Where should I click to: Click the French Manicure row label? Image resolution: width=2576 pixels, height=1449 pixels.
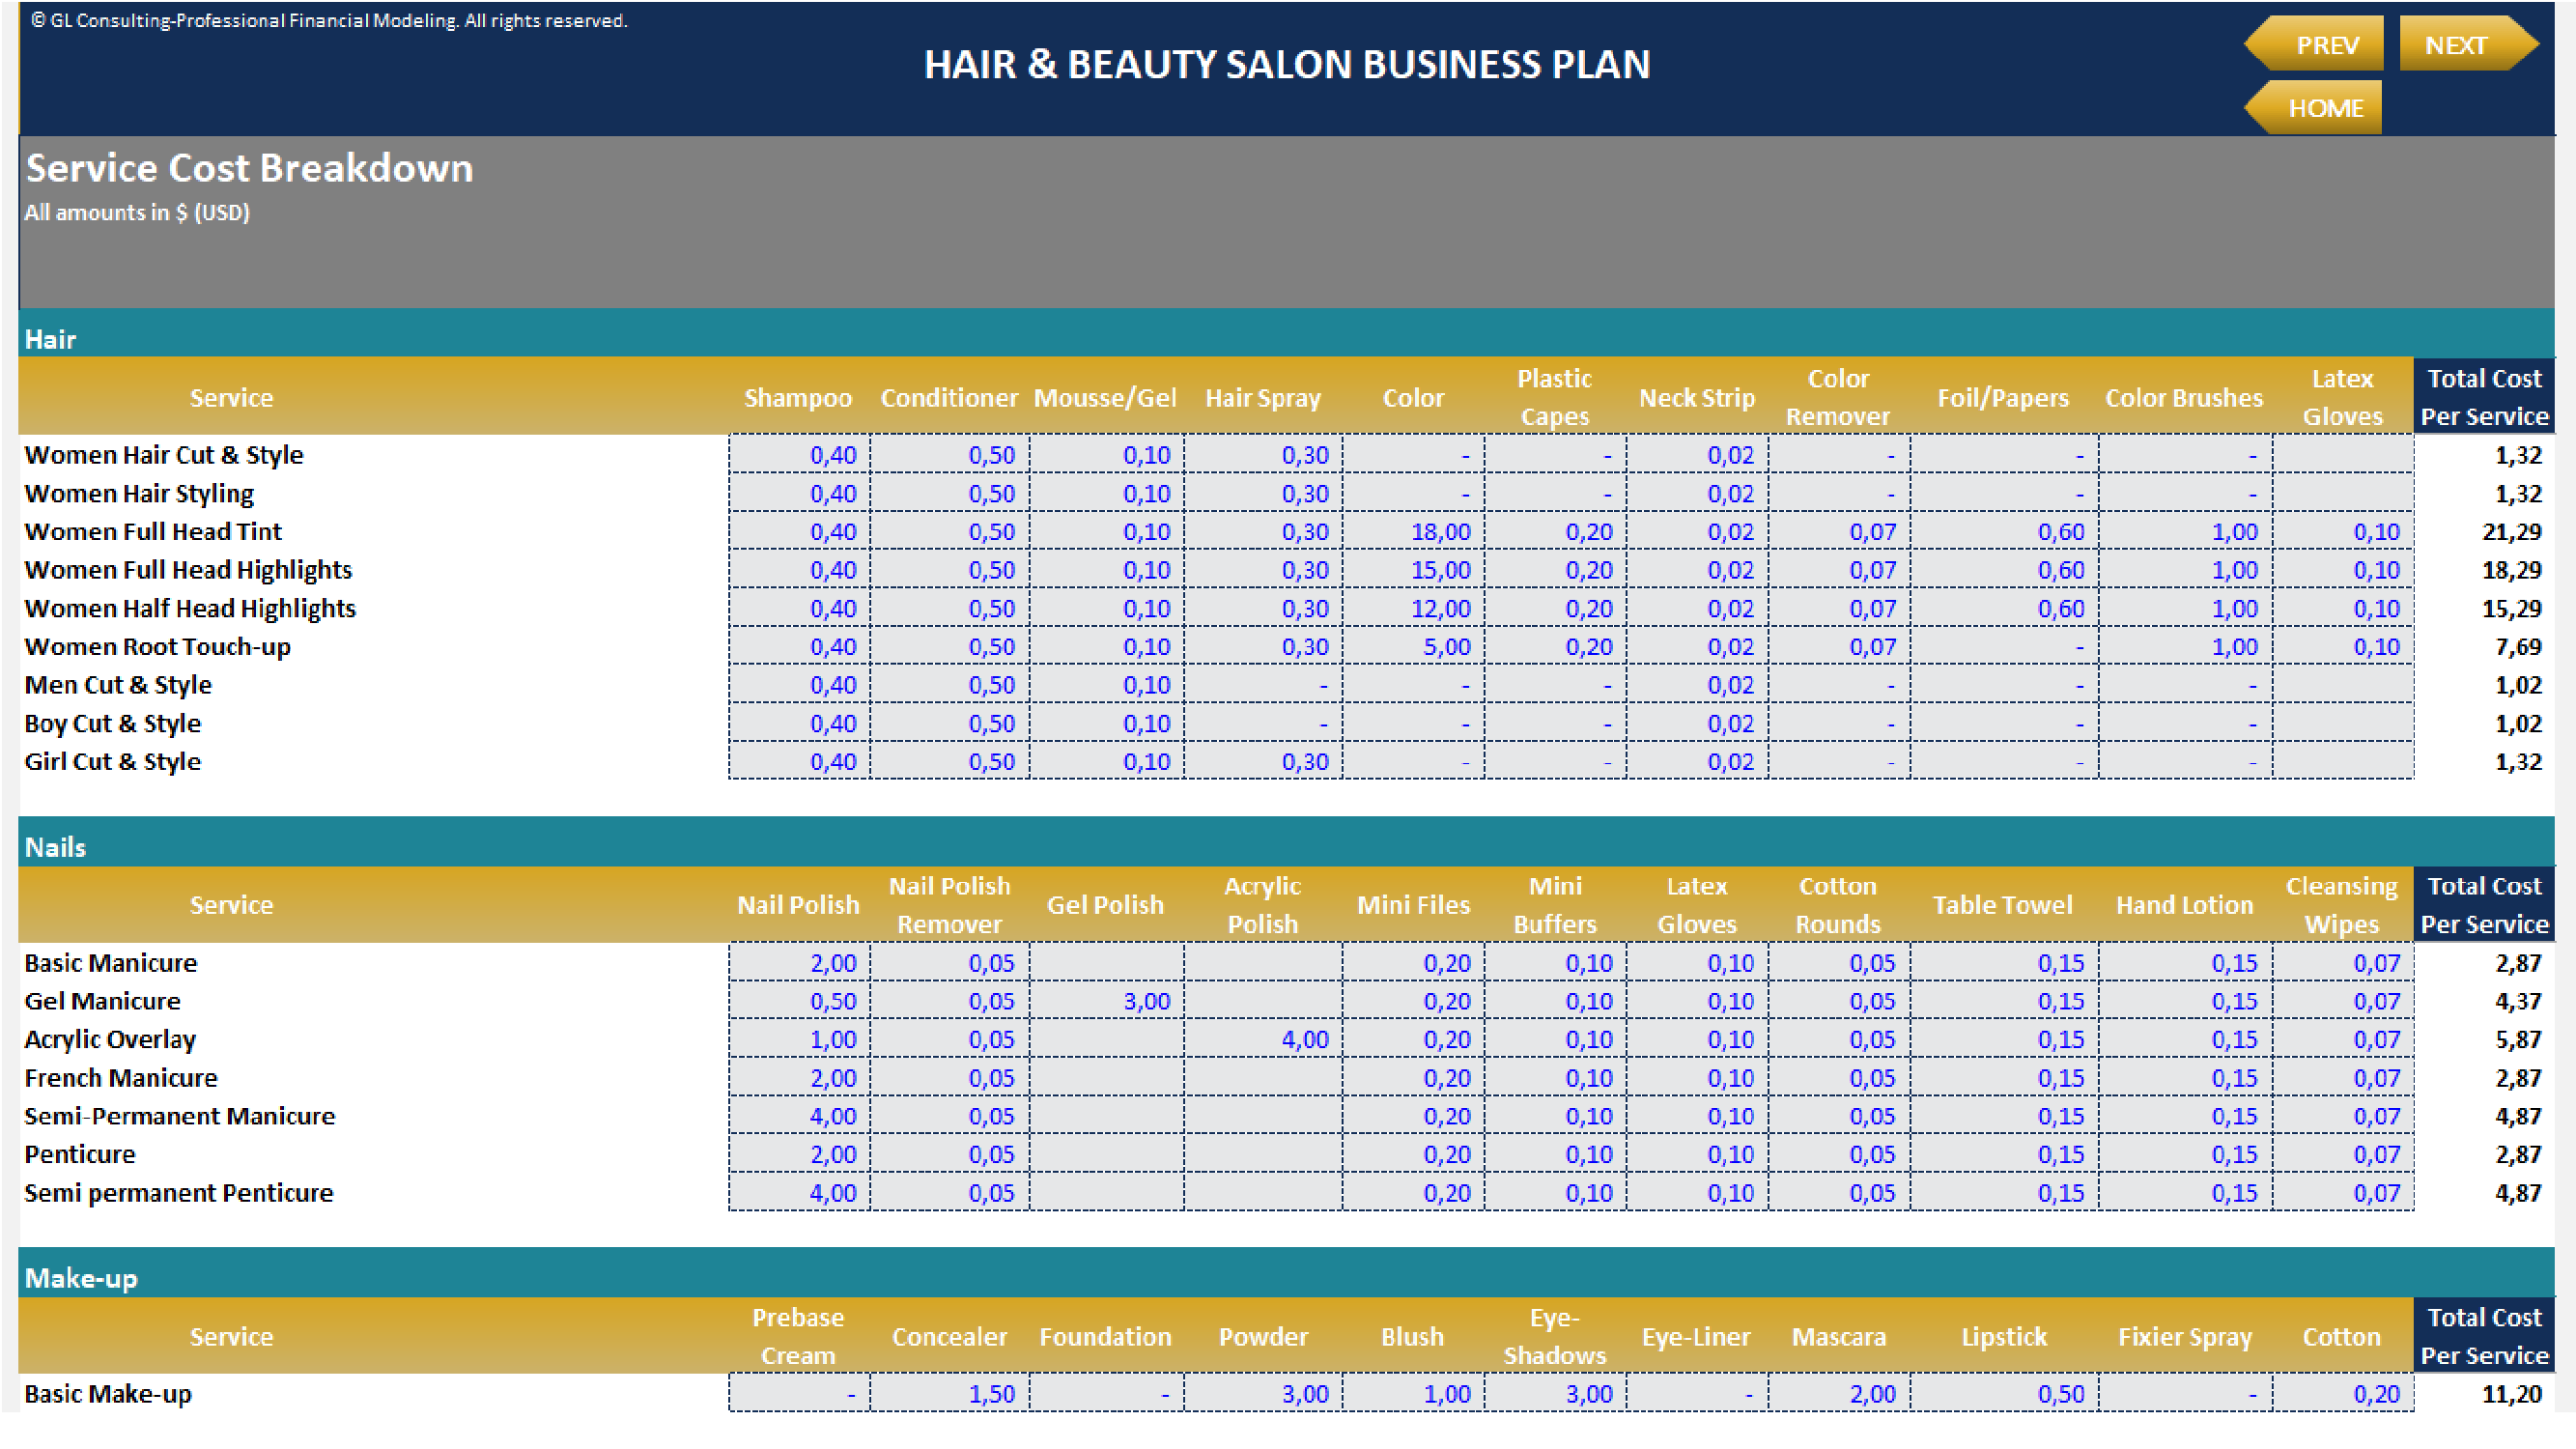(121, 1078)
